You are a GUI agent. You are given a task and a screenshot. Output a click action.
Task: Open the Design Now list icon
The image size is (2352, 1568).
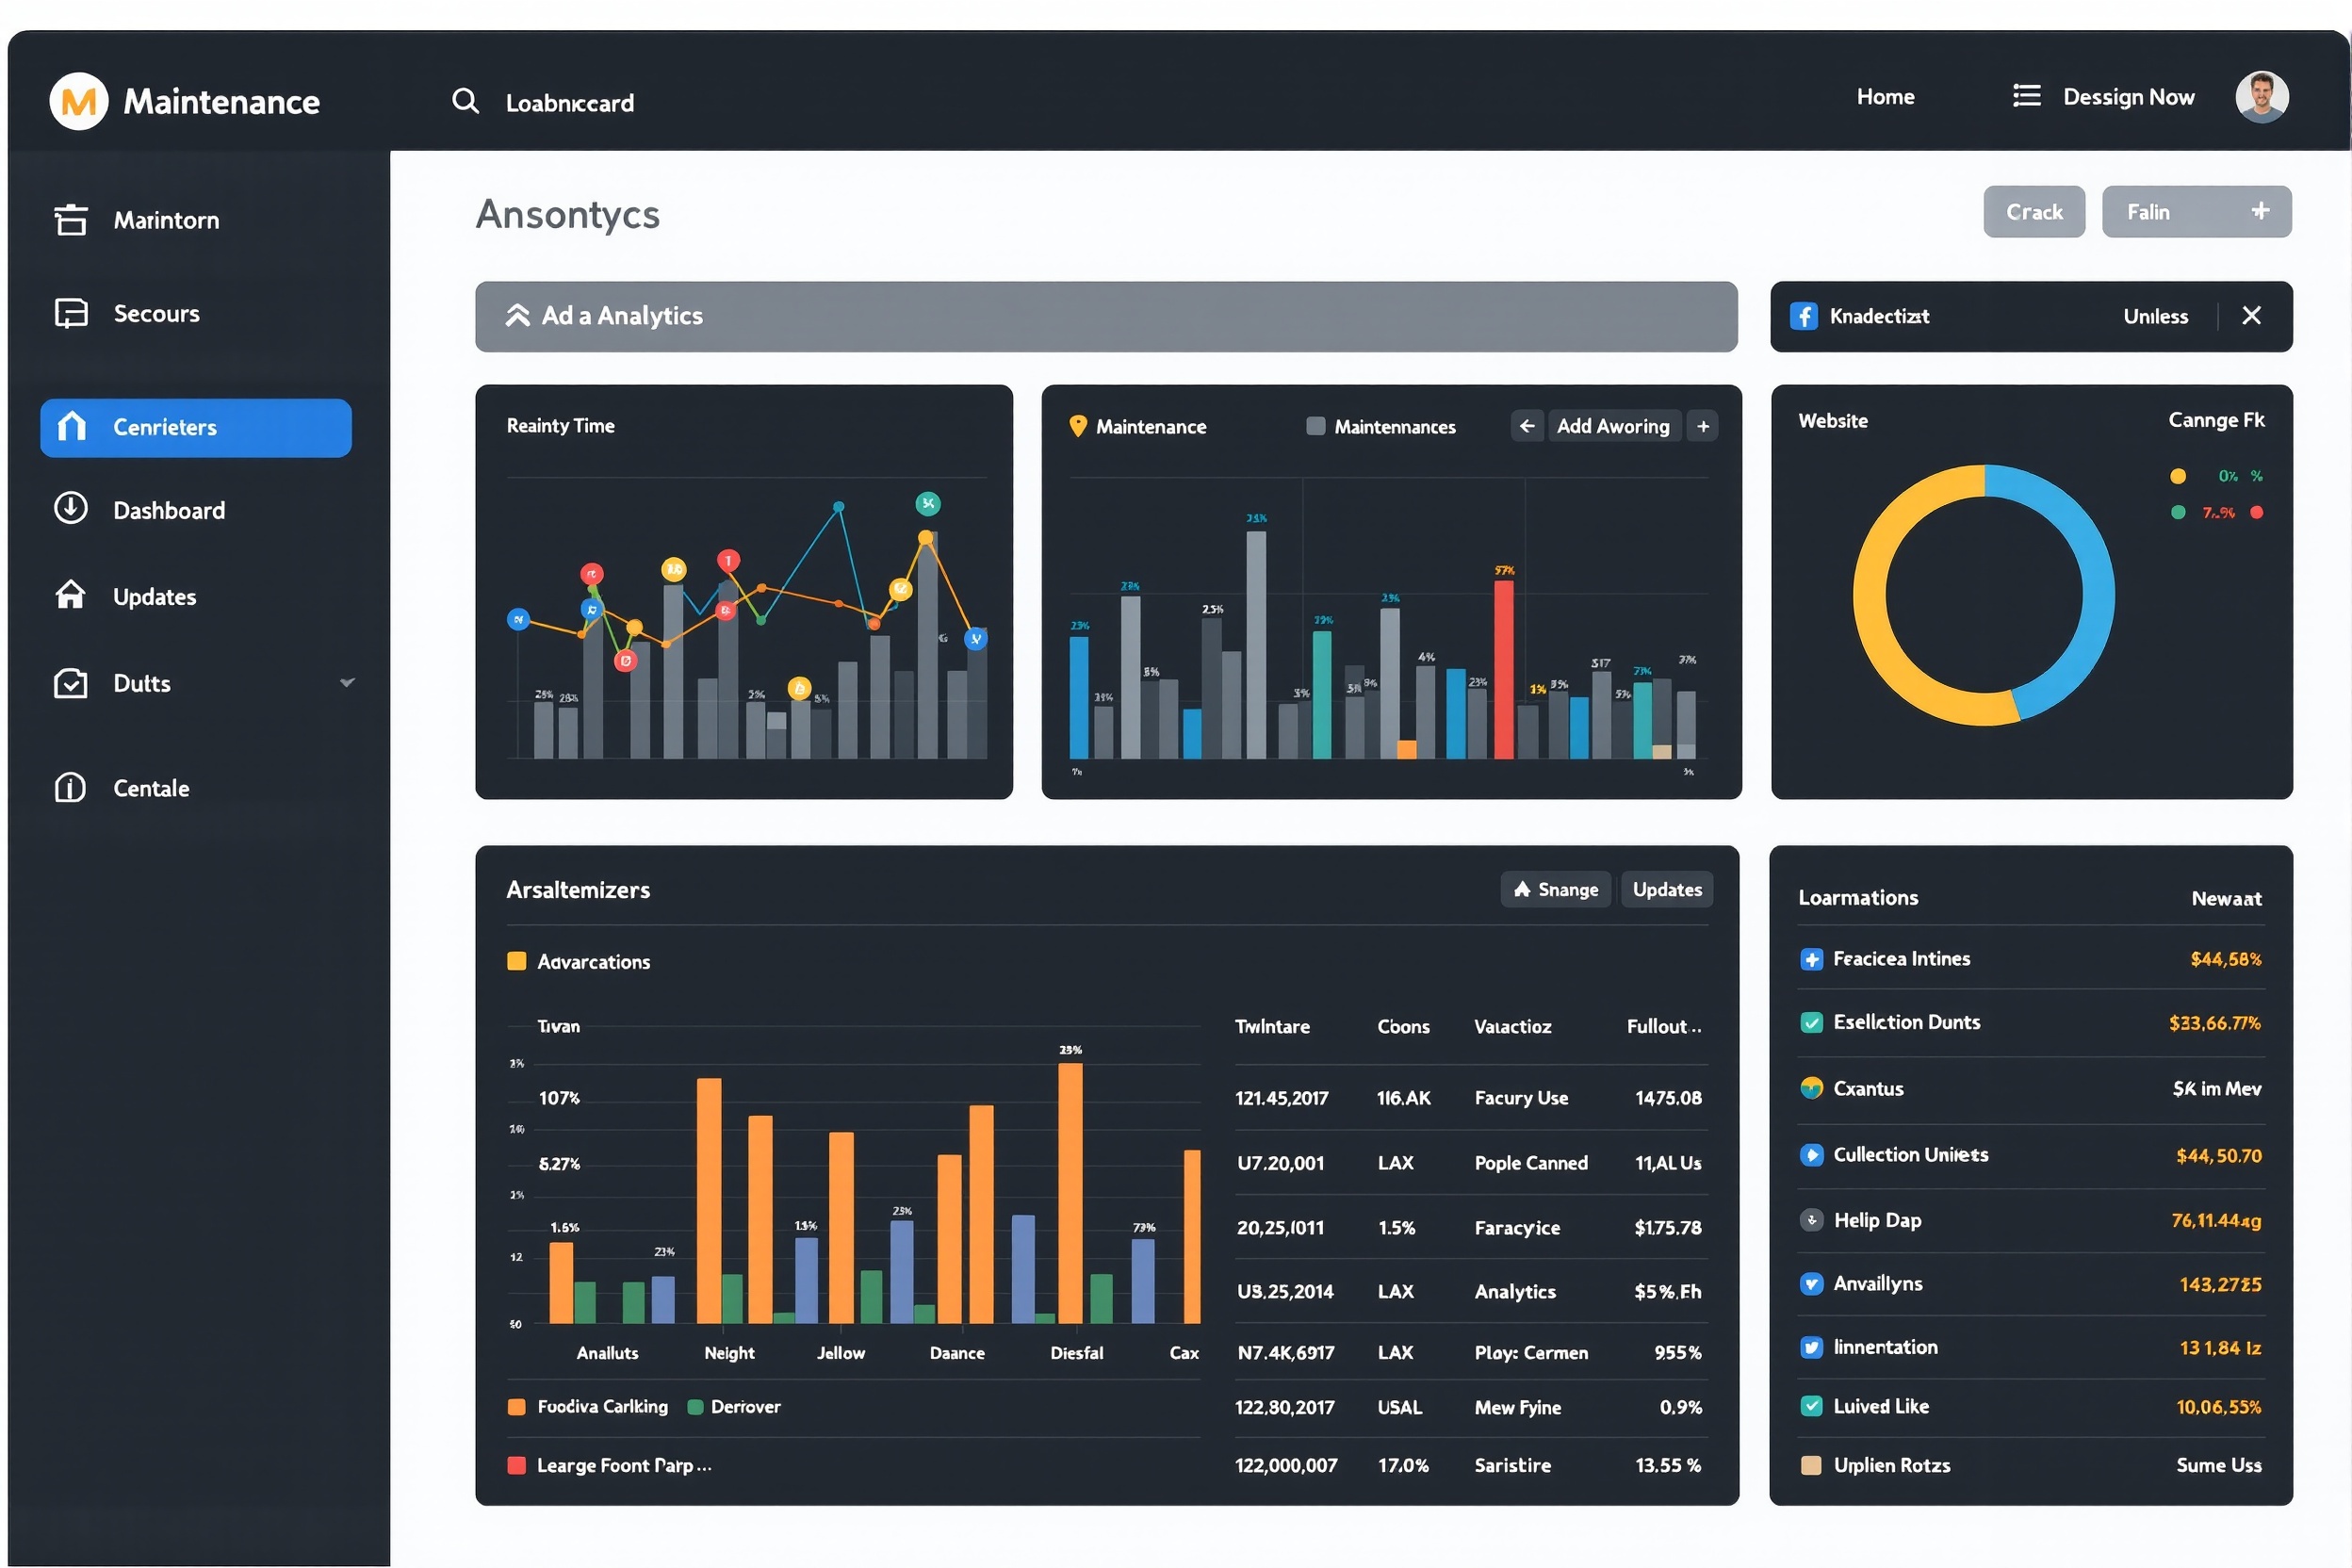2026,96
